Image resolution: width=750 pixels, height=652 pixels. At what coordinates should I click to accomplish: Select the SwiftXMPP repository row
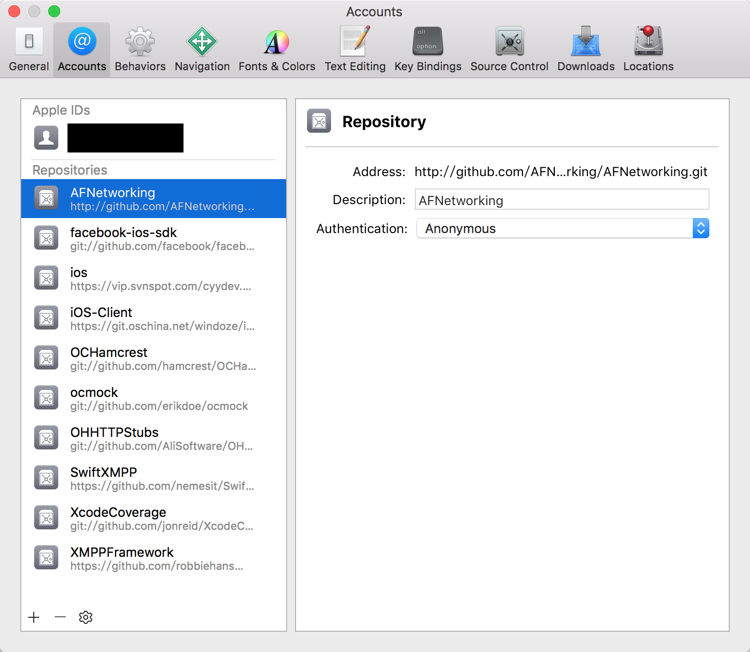tap(154, 478)
